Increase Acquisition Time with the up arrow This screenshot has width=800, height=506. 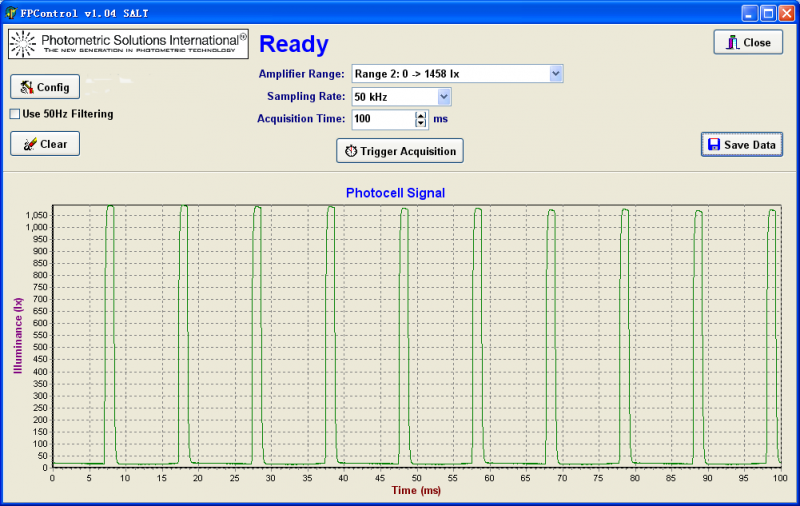(421, 114)
